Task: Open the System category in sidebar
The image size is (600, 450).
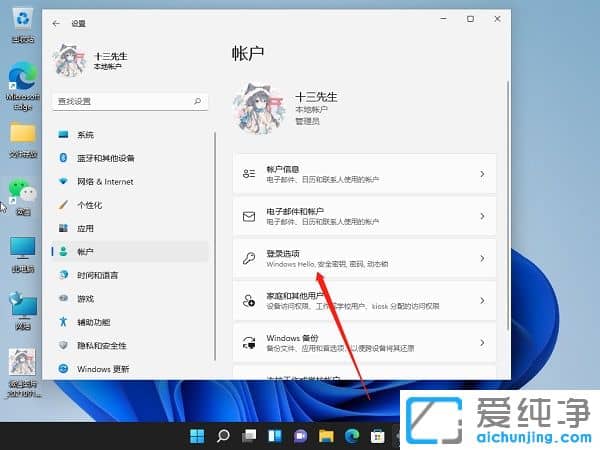Action: coord(130,135)
